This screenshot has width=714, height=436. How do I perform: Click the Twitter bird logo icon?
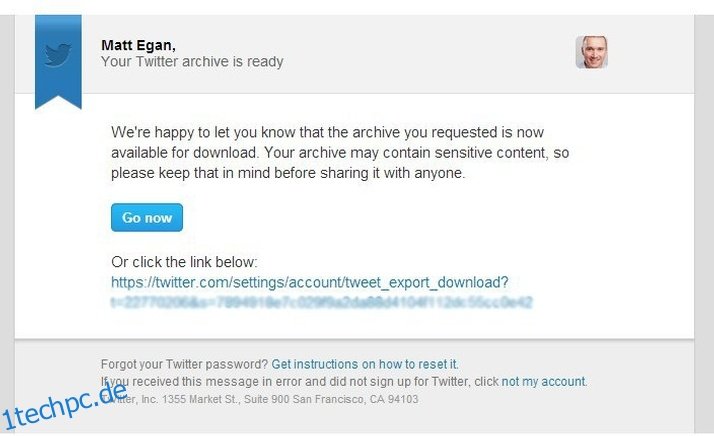coord(58,54)
